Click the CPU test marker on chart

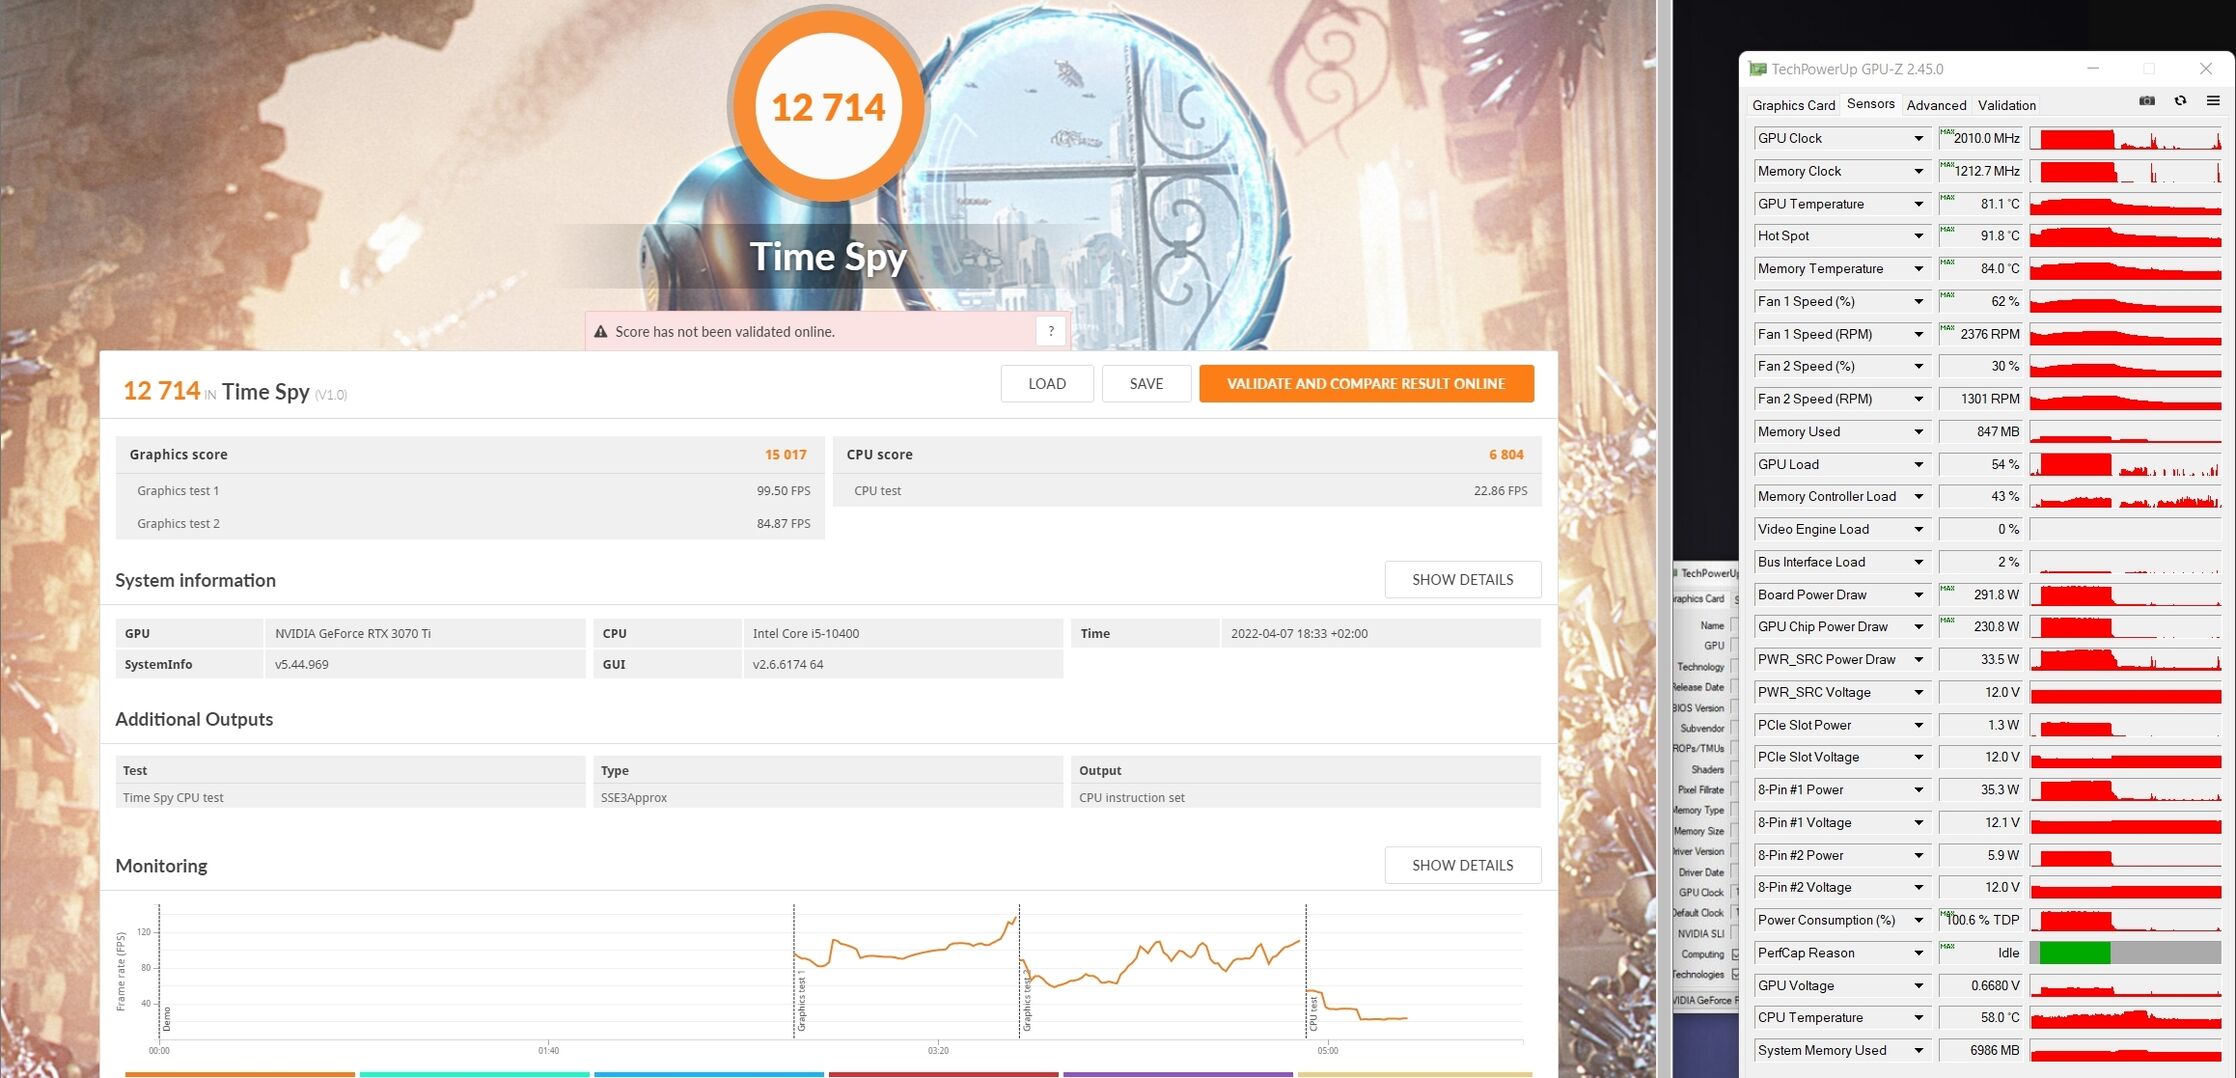[1313, 1013]
